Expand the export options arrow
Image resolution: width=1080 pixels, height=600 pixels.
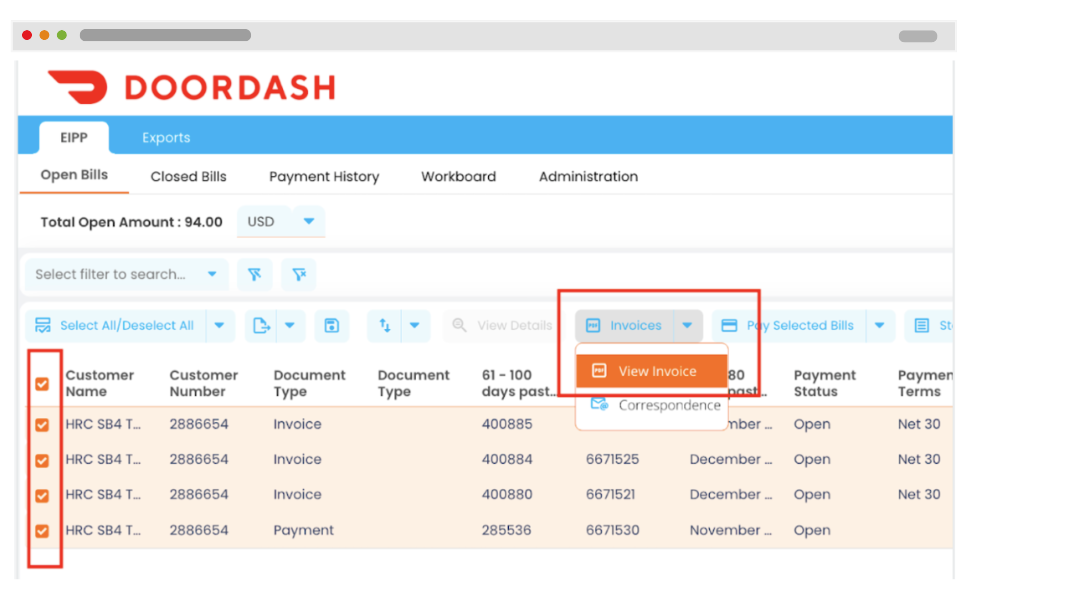pos(290,325)
